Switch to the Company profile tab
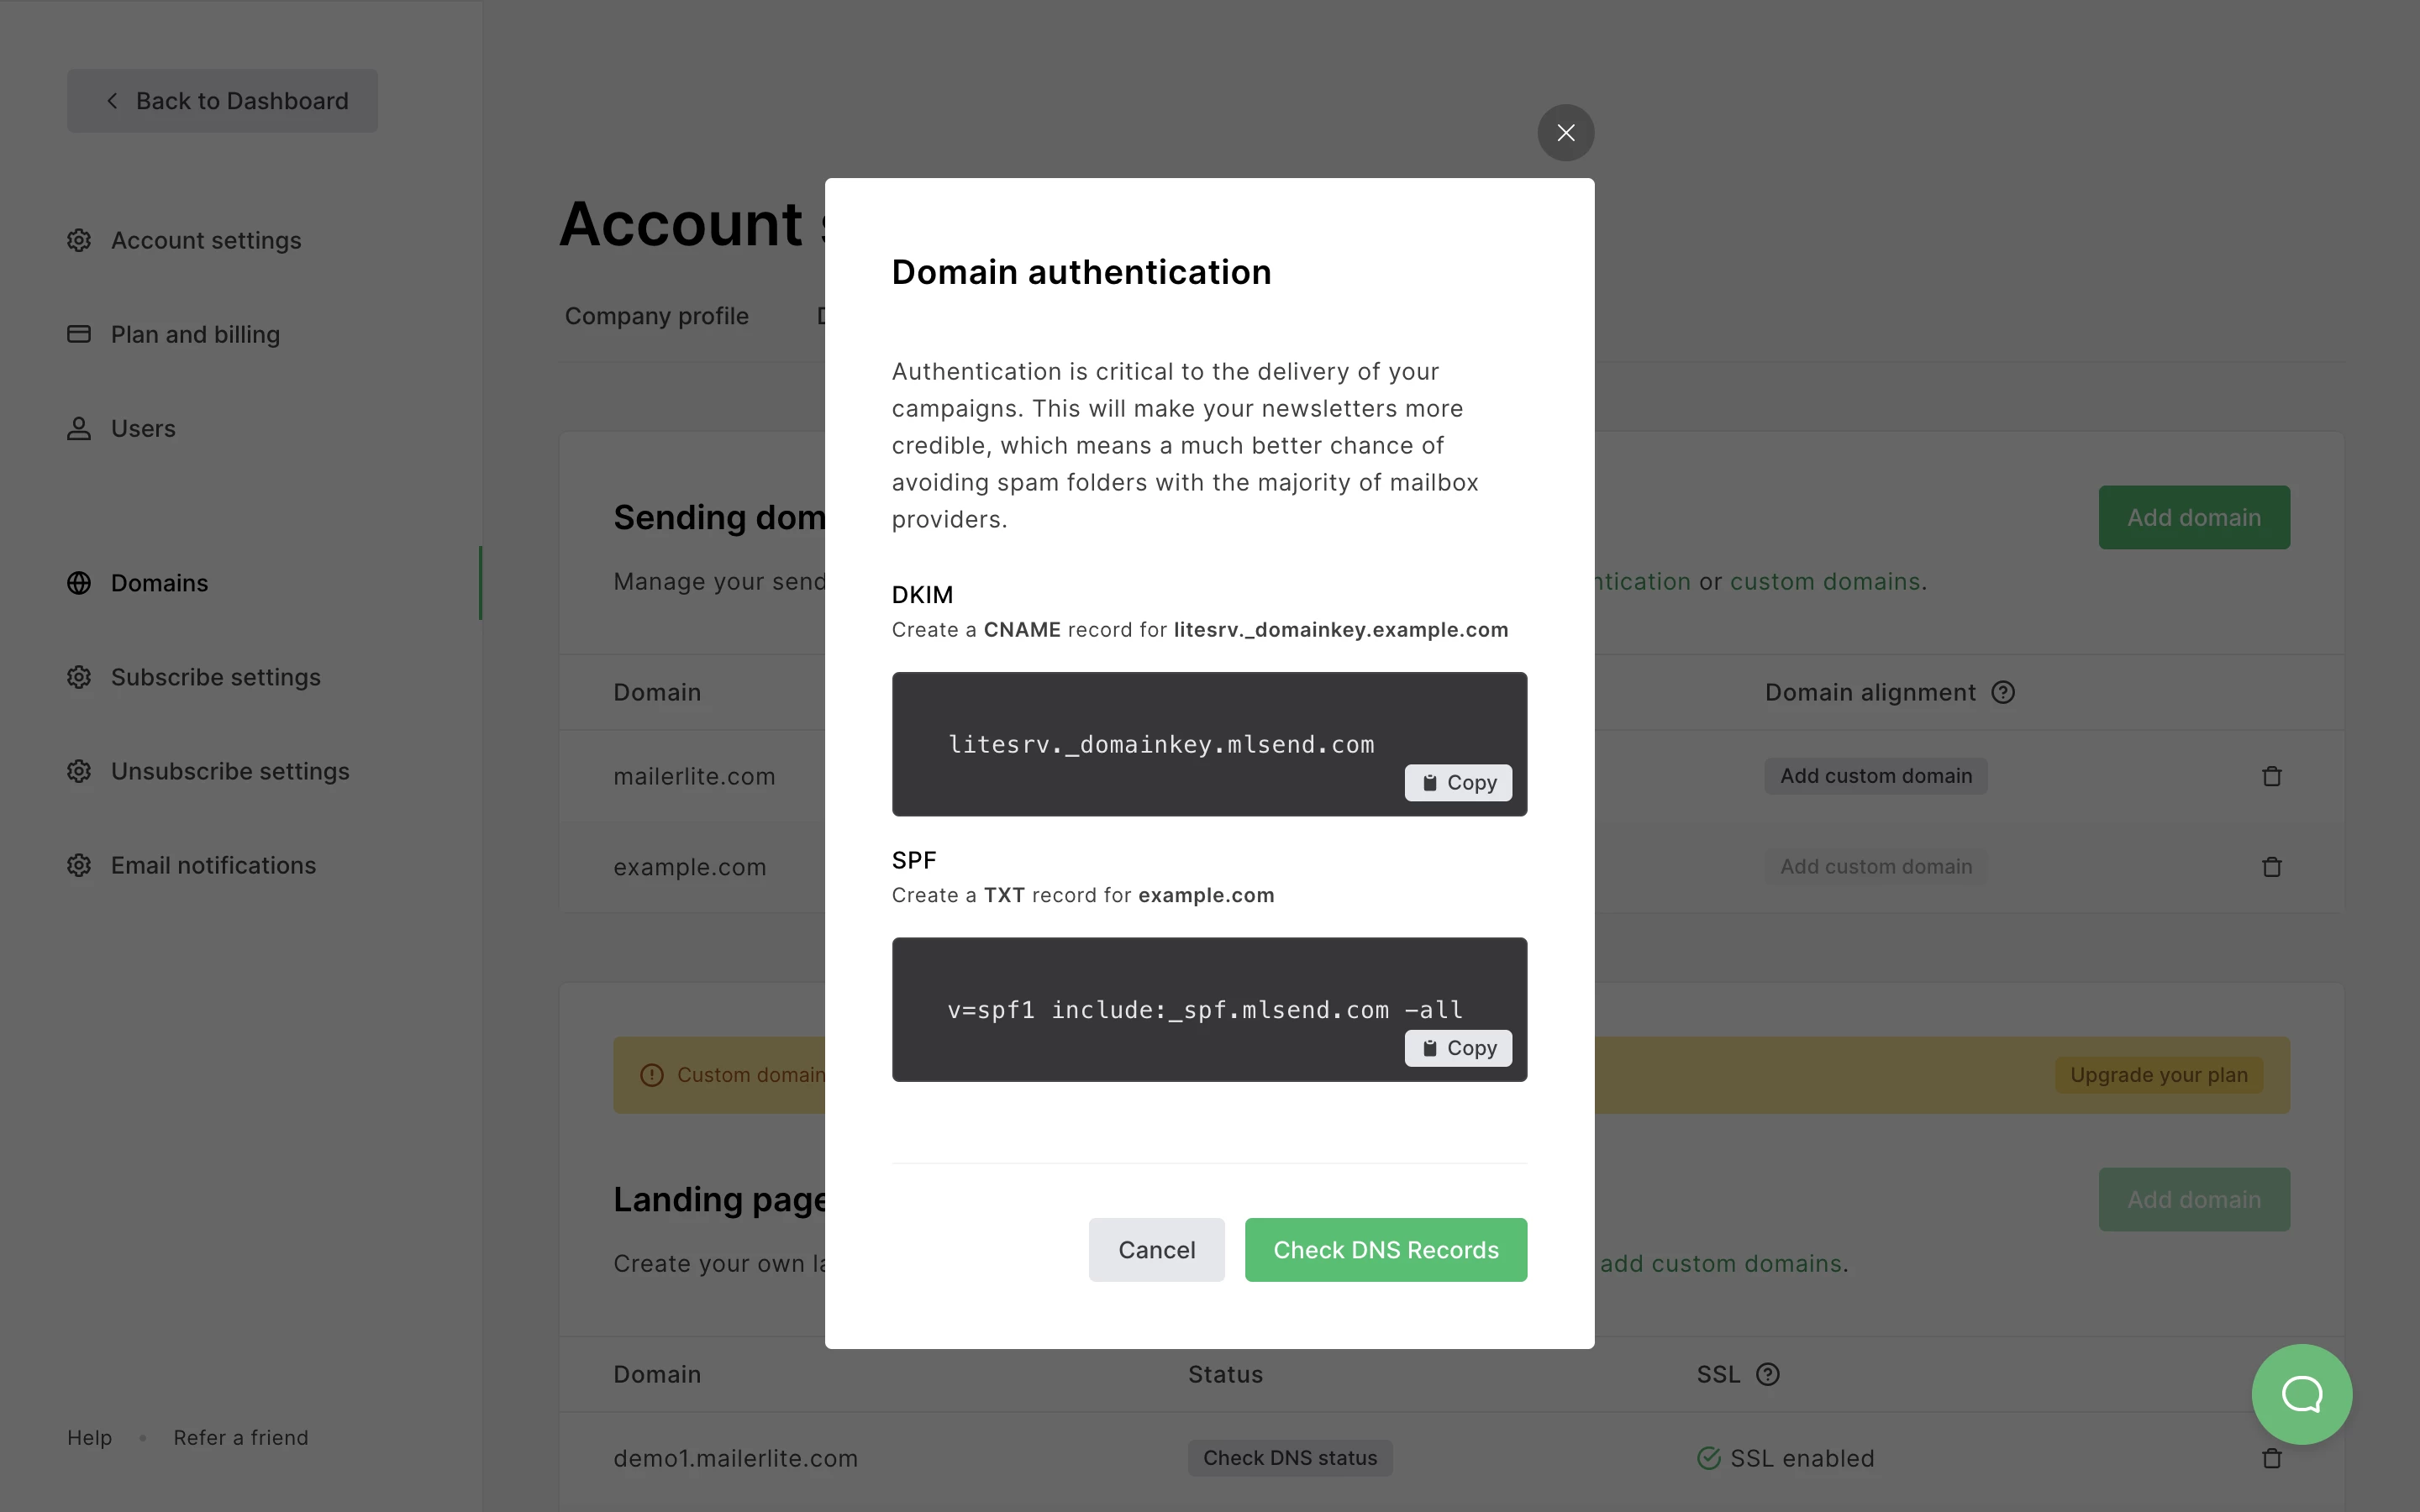The image size is (2420, 1512). [656, 316]
